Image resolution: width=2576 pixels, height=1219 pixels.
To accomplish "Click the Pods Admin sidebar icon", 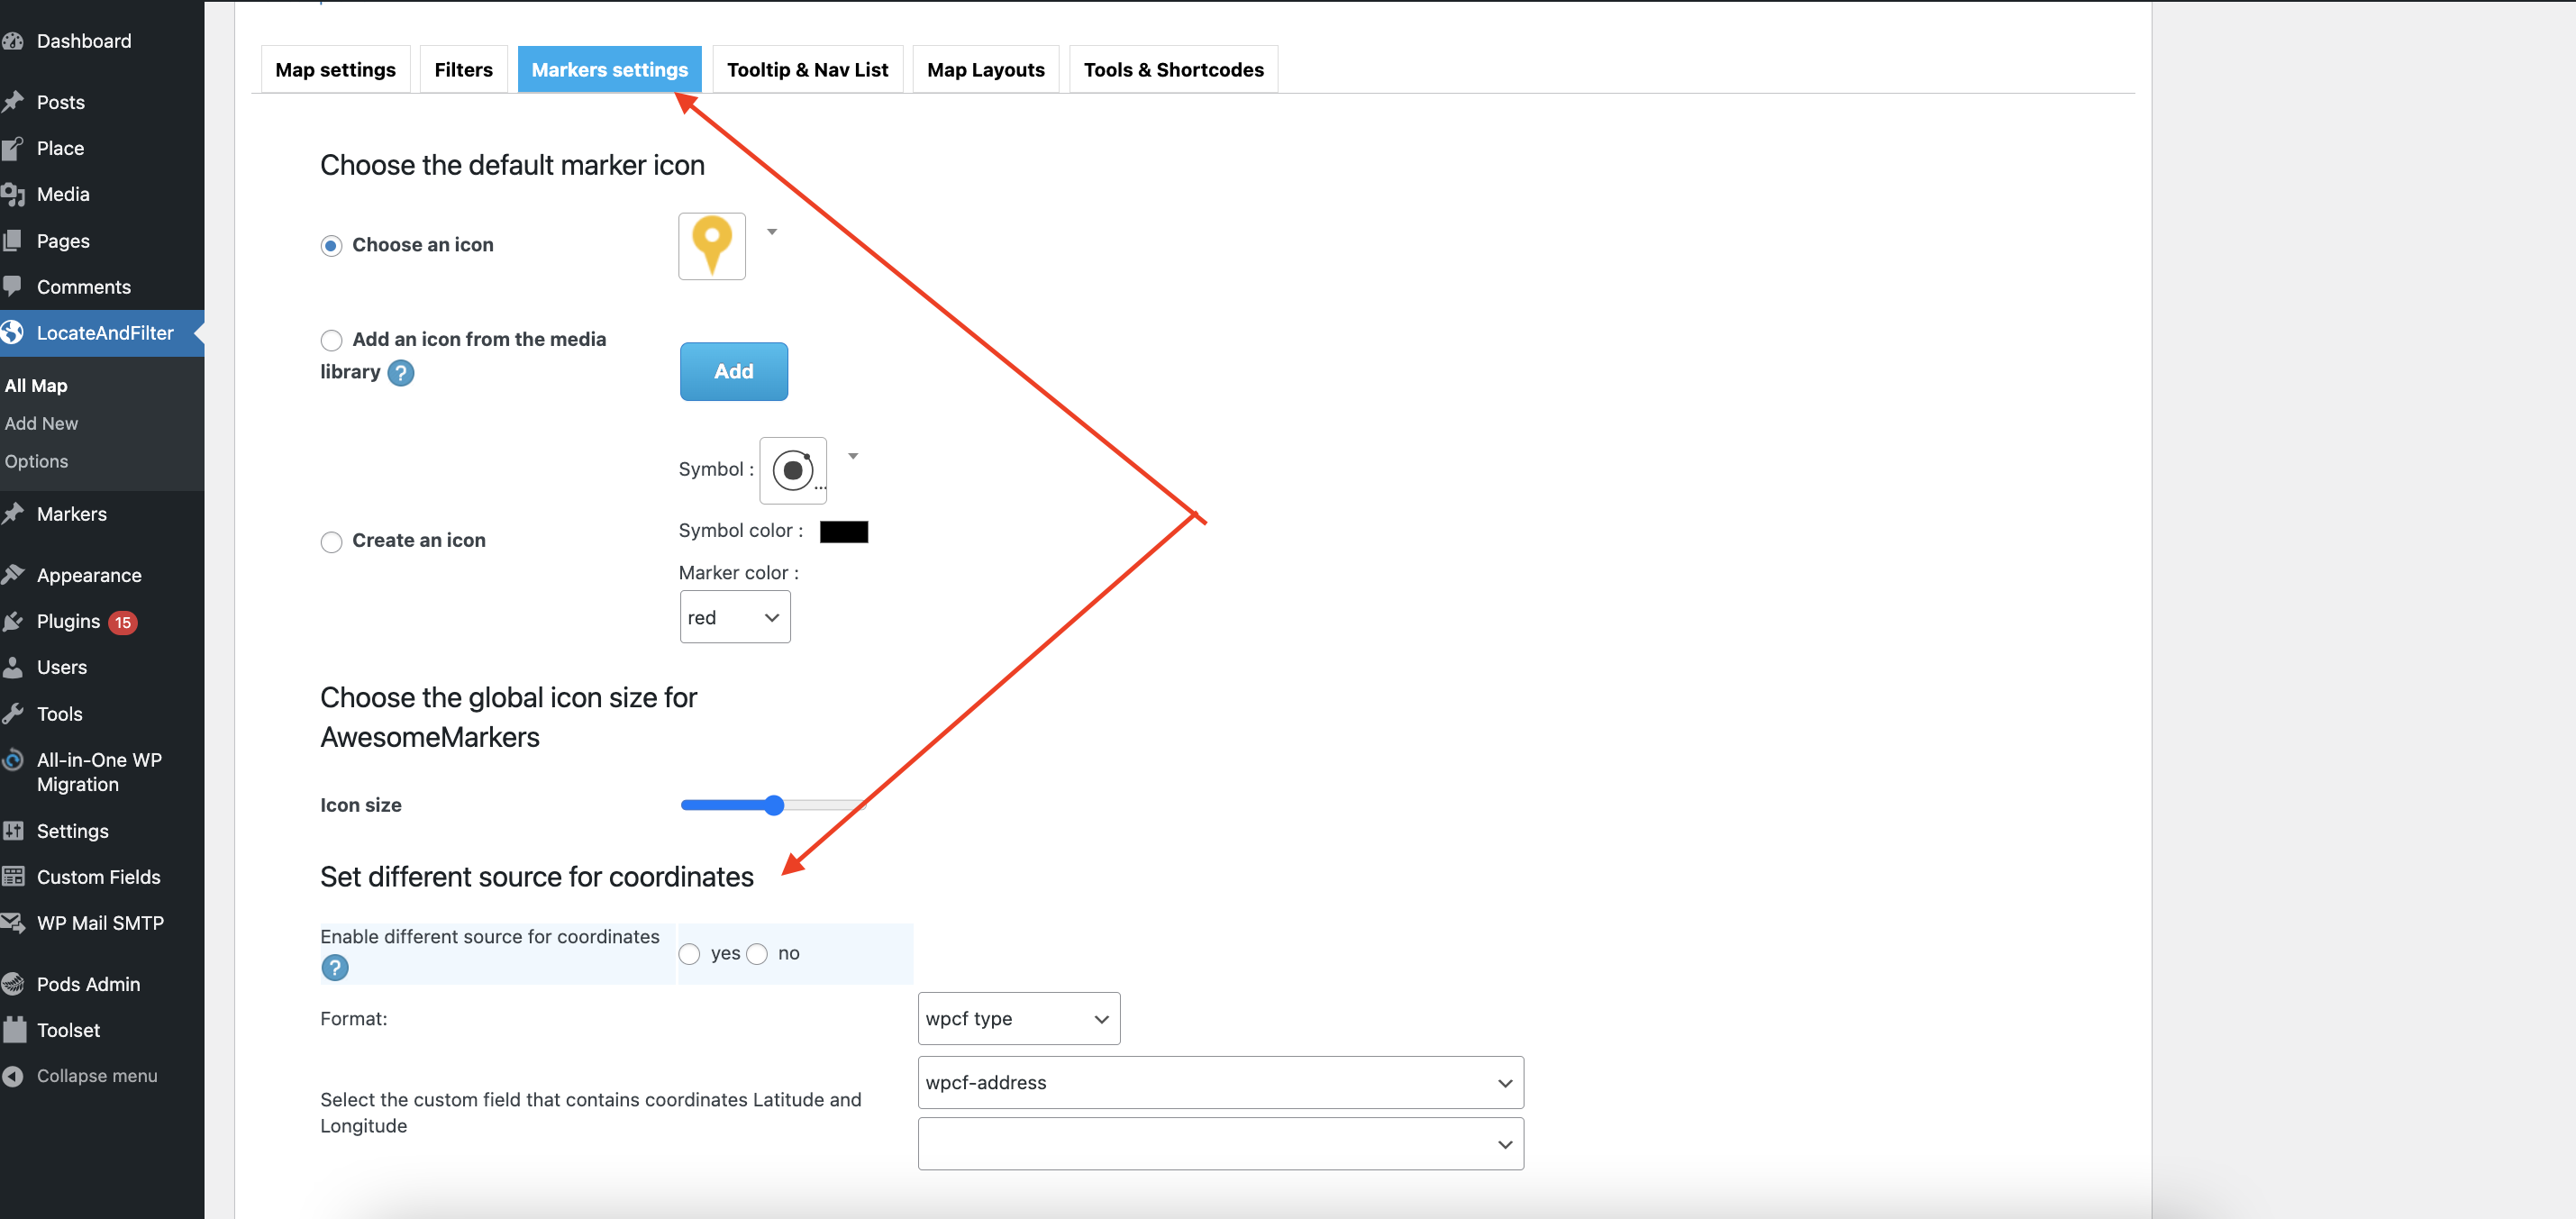I will coord(13,984).
